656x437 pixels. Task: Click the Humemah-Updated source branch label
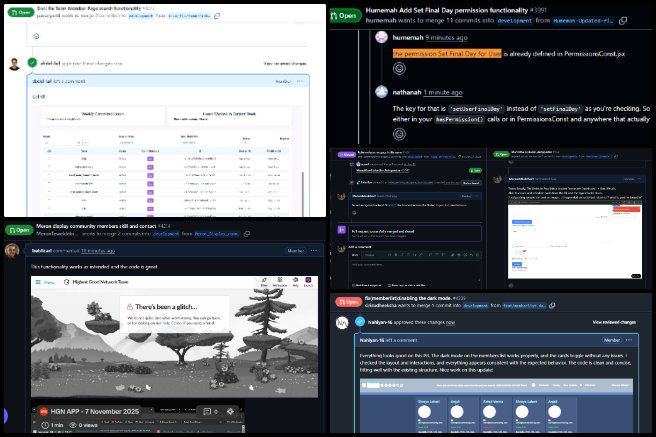pyautogui.click(x=583, y=20)
